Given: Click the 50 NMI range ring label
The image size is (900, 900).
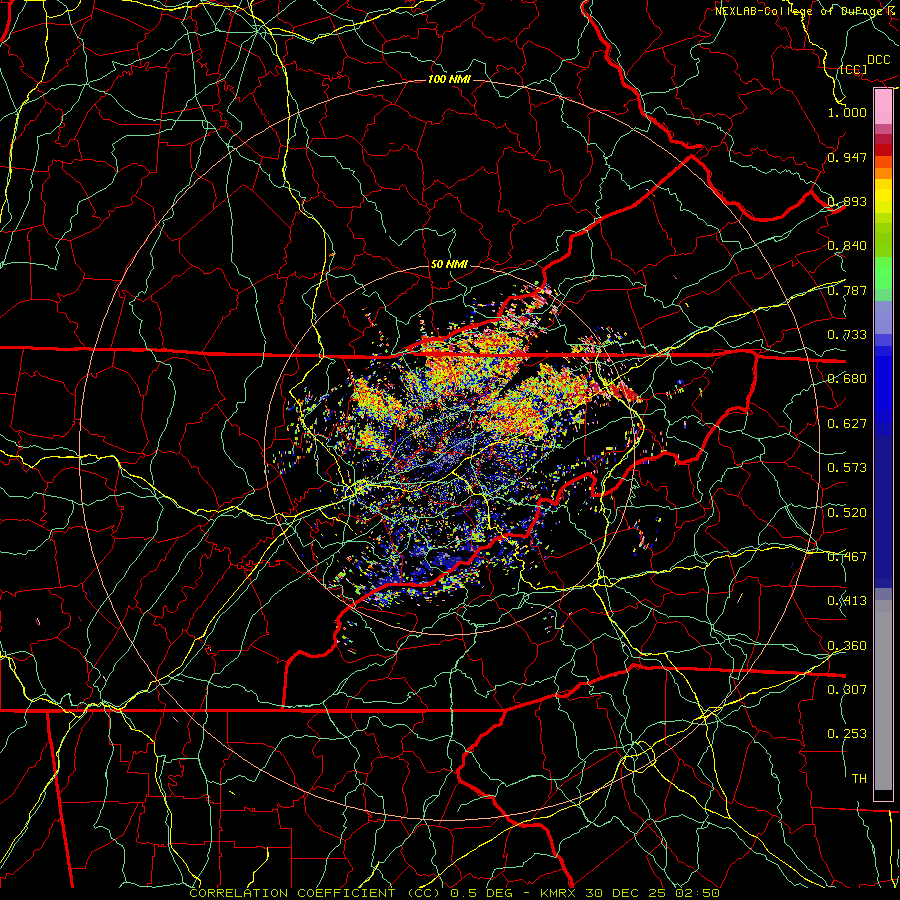Looking at the screenshot, I should pos(449,265).
